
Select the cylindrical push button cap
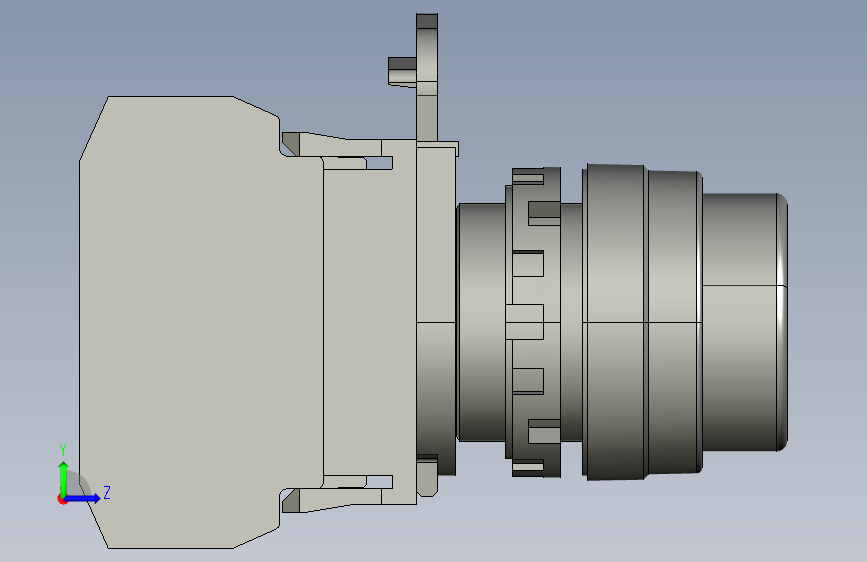coord(745,322)
